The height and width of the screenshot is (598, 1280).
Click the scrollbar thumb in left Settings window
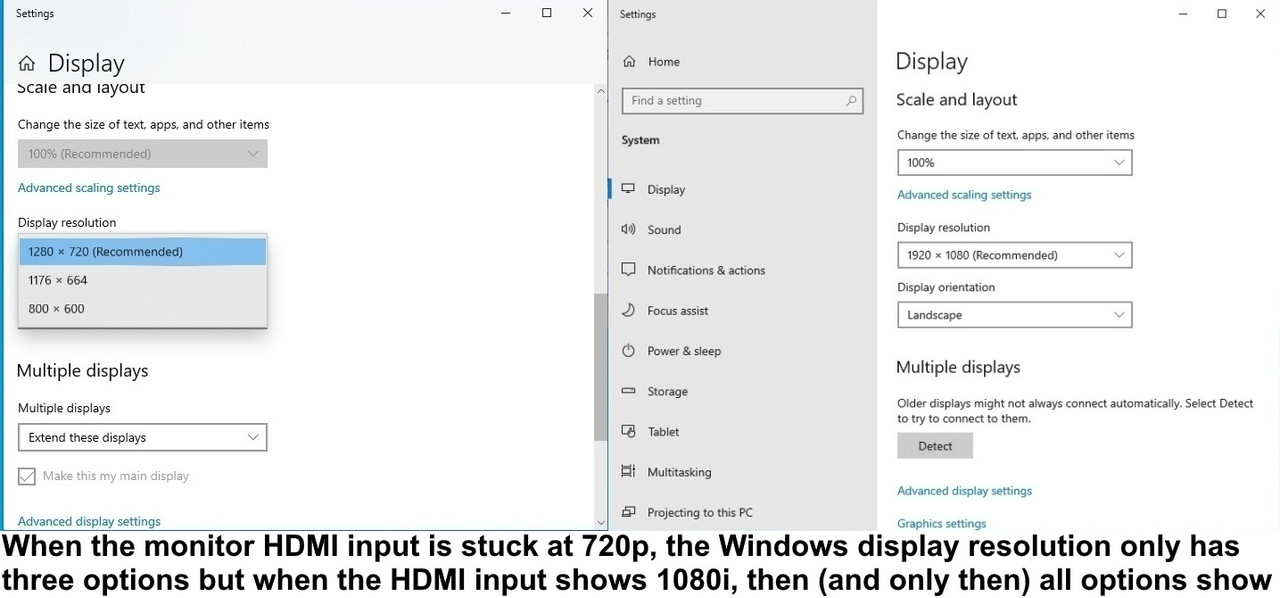600,367
